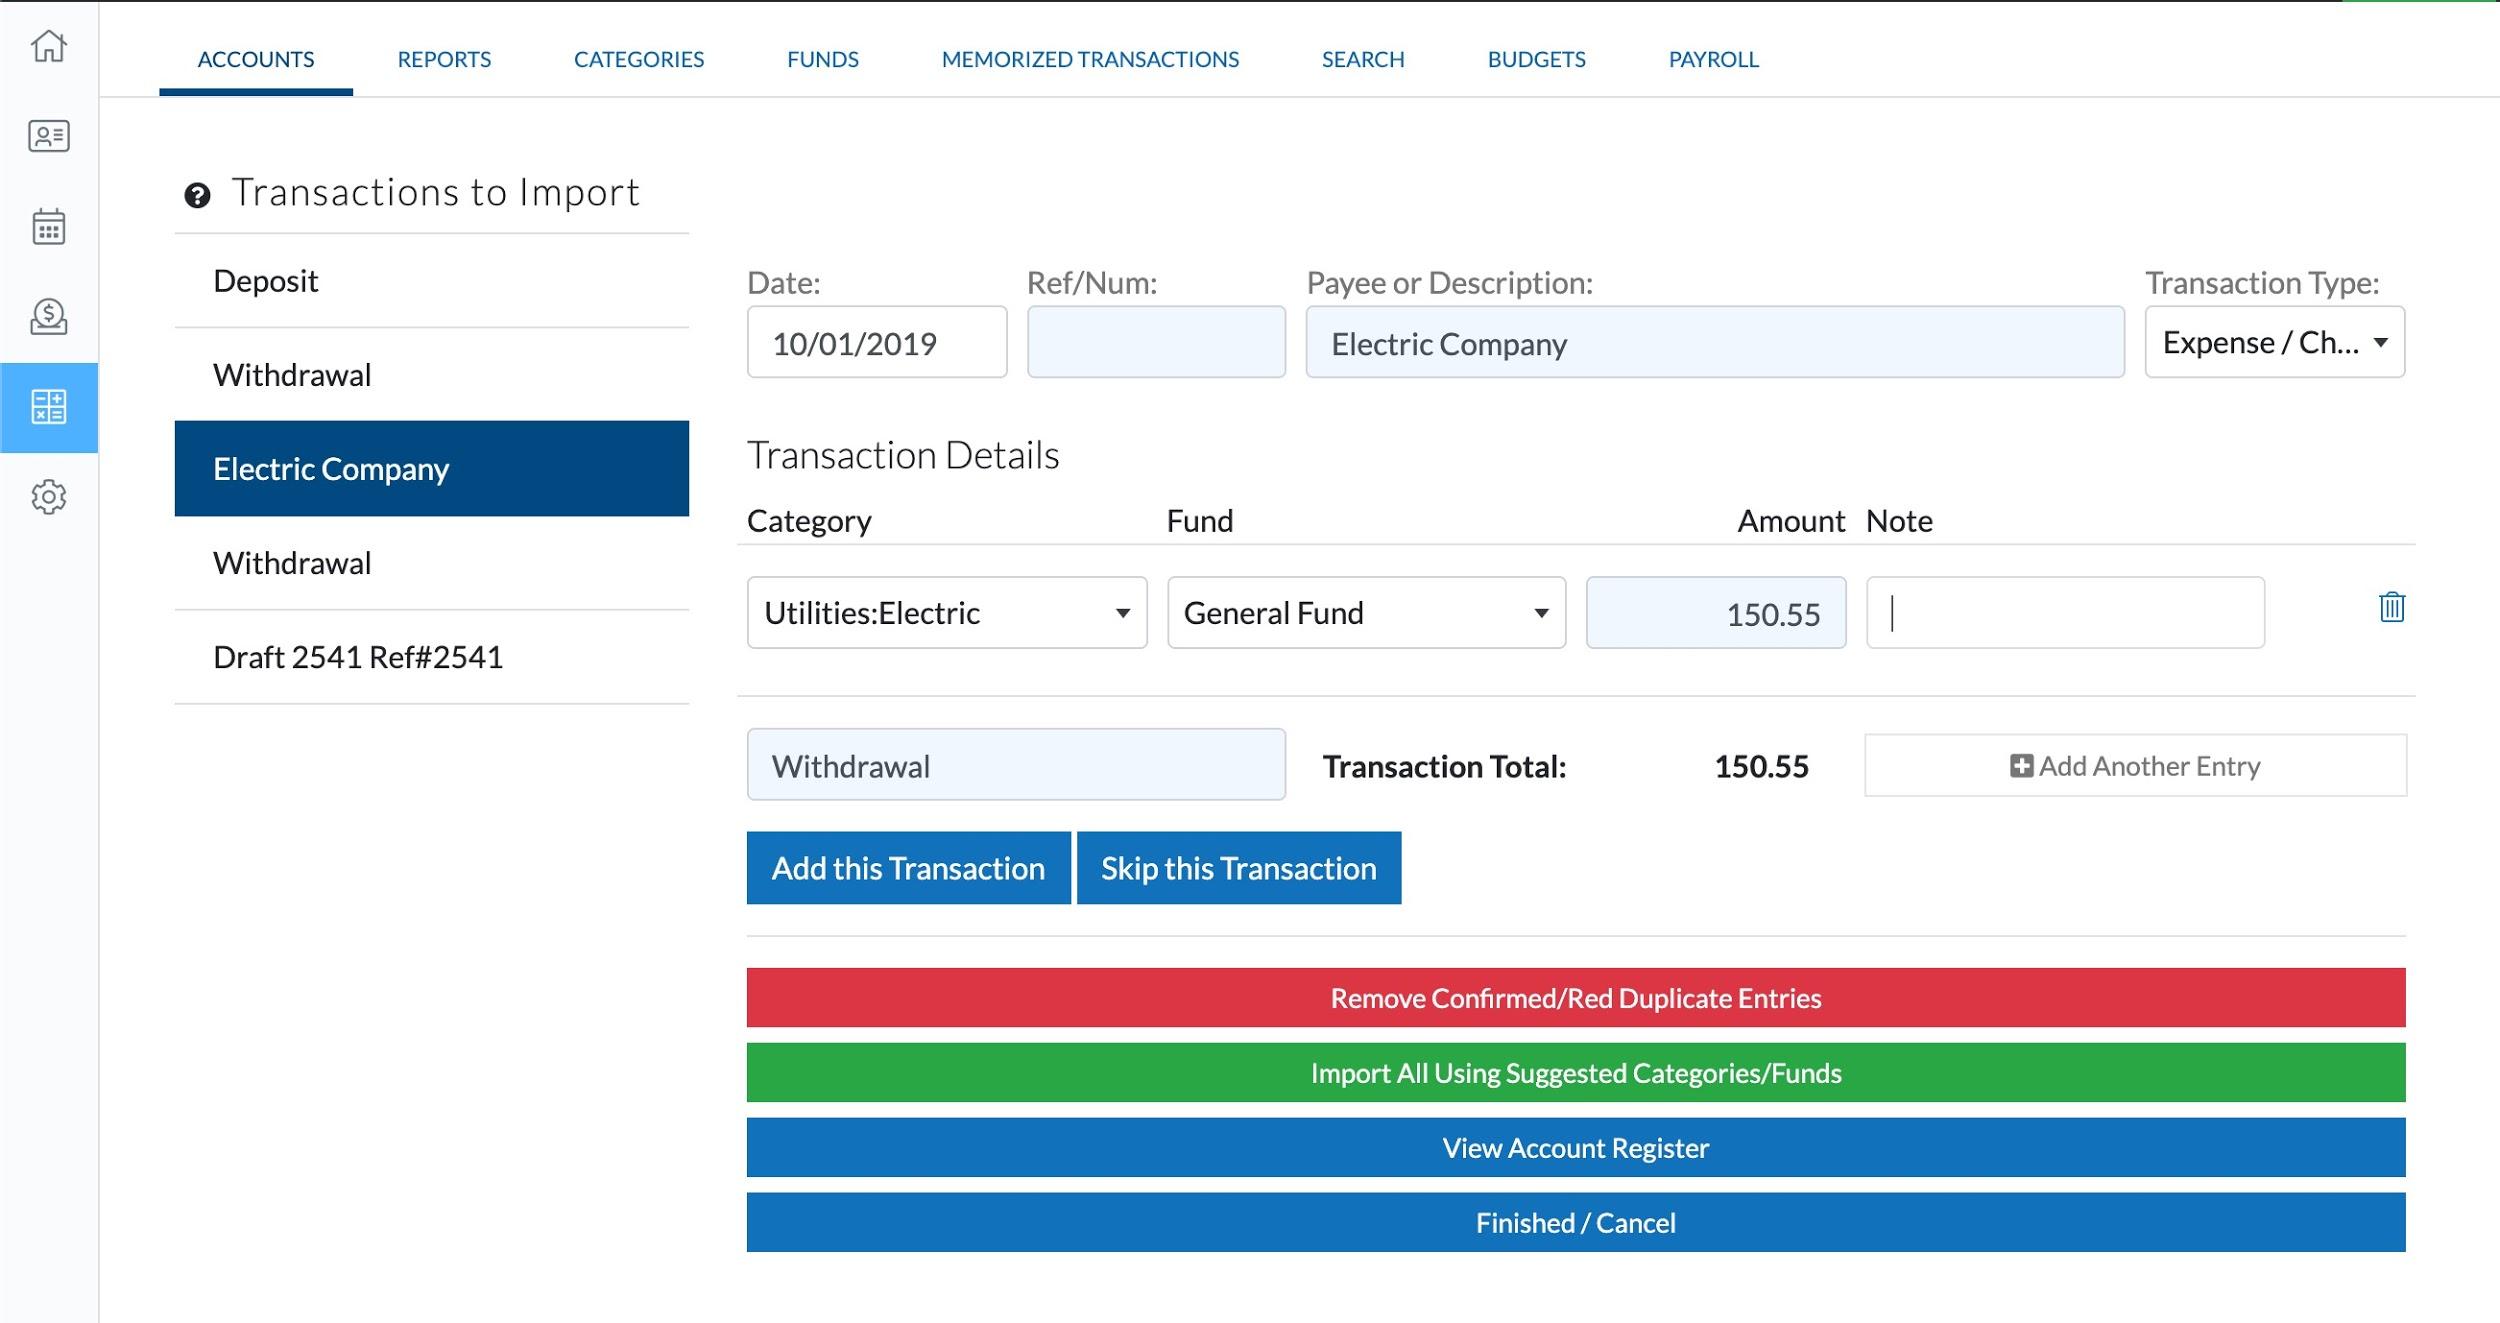Click the delete trash icon for entry
This screenshot has height=1323, width=2500.
[2391, 607]
